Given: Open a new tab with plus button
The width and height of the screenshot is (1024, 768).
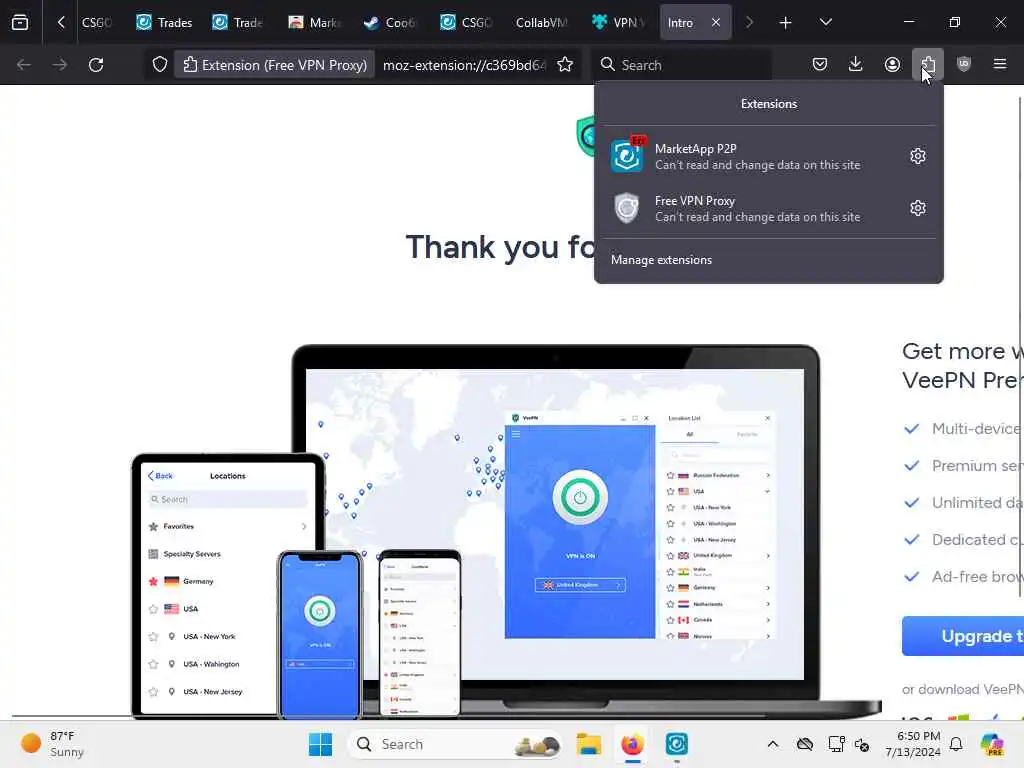Looking at the screenshot, I should point(786,22).
